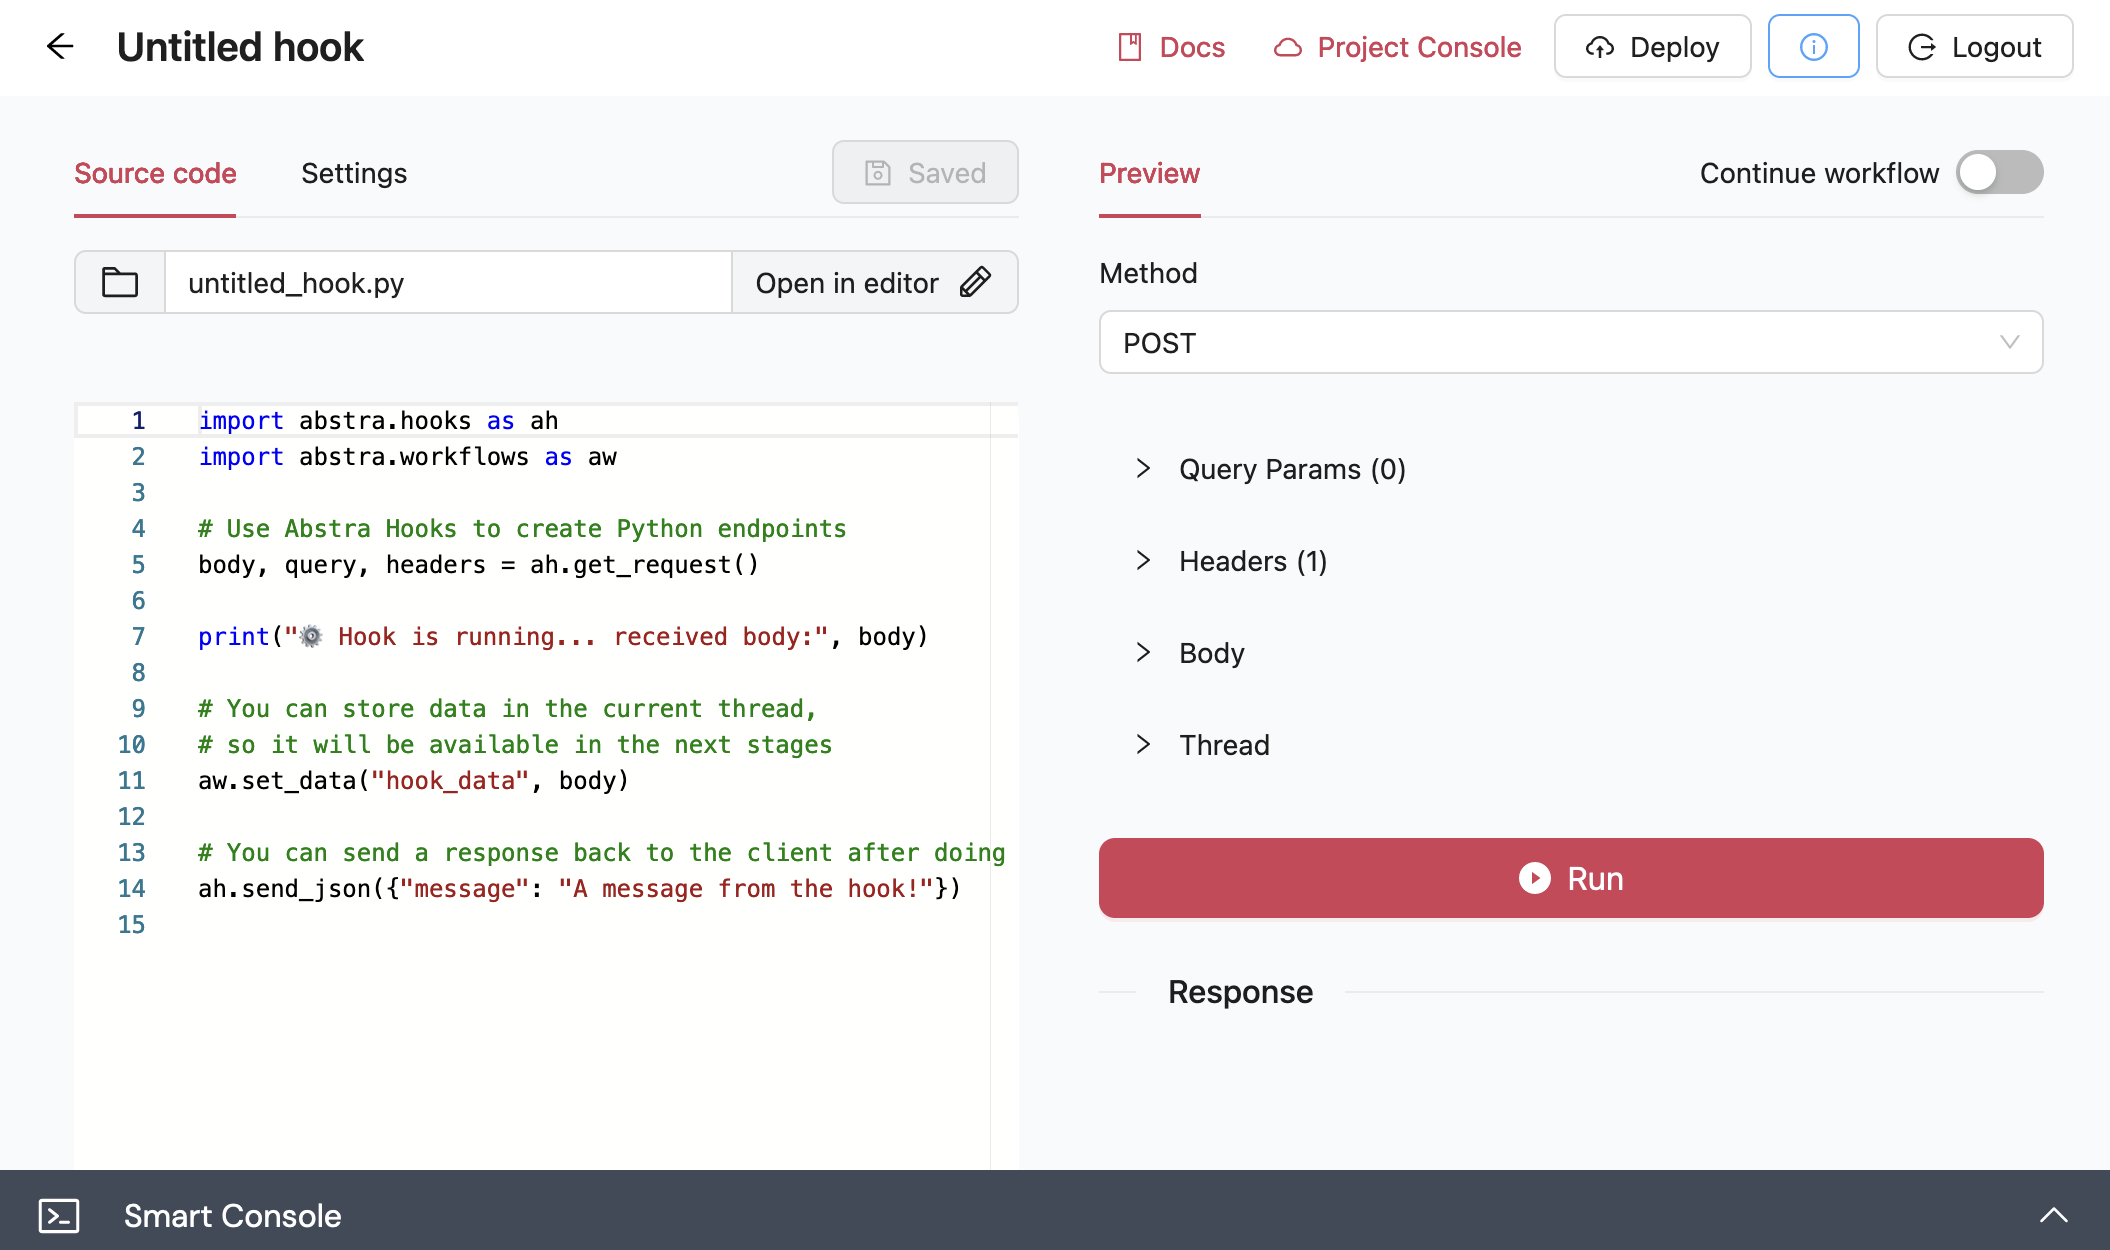Click the untitled_hook.py filename field

(448, 282)
